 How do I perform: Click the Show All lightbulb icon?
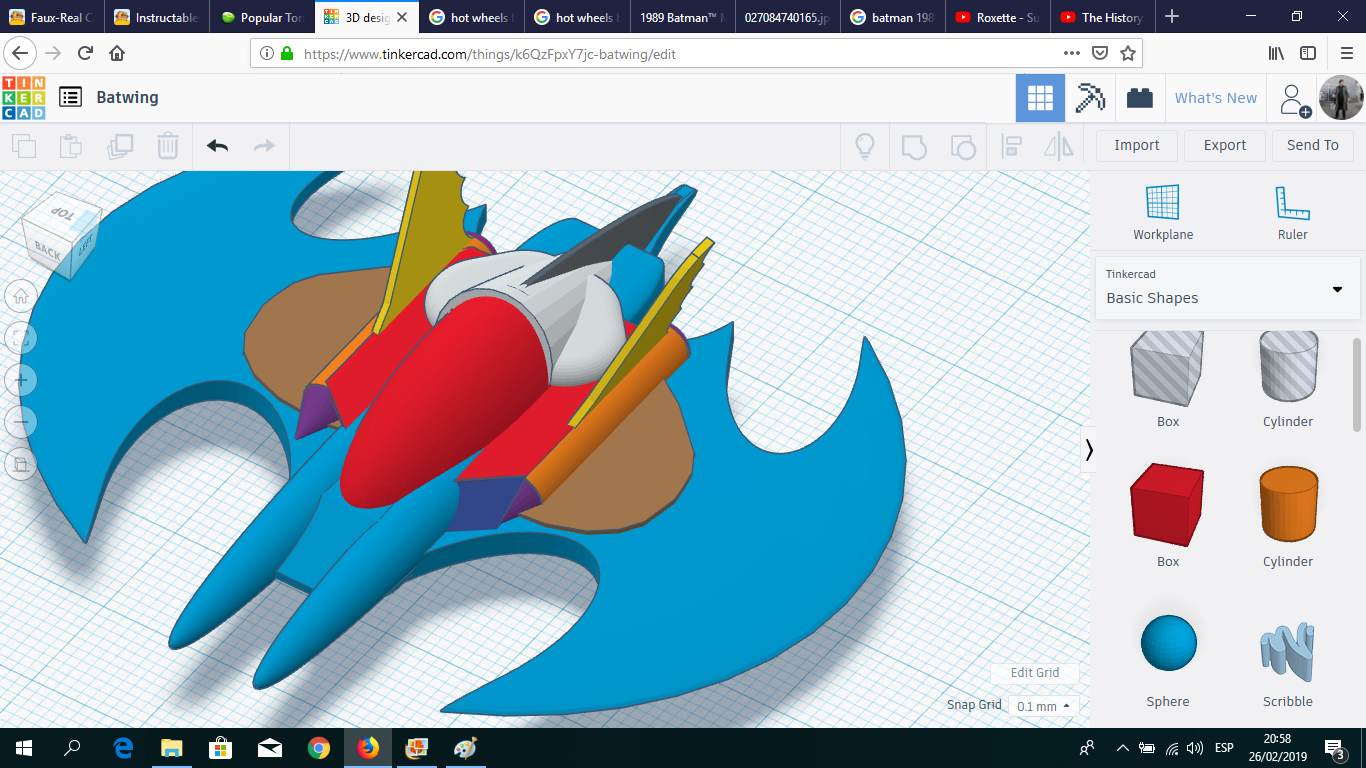tap(865, 146)
